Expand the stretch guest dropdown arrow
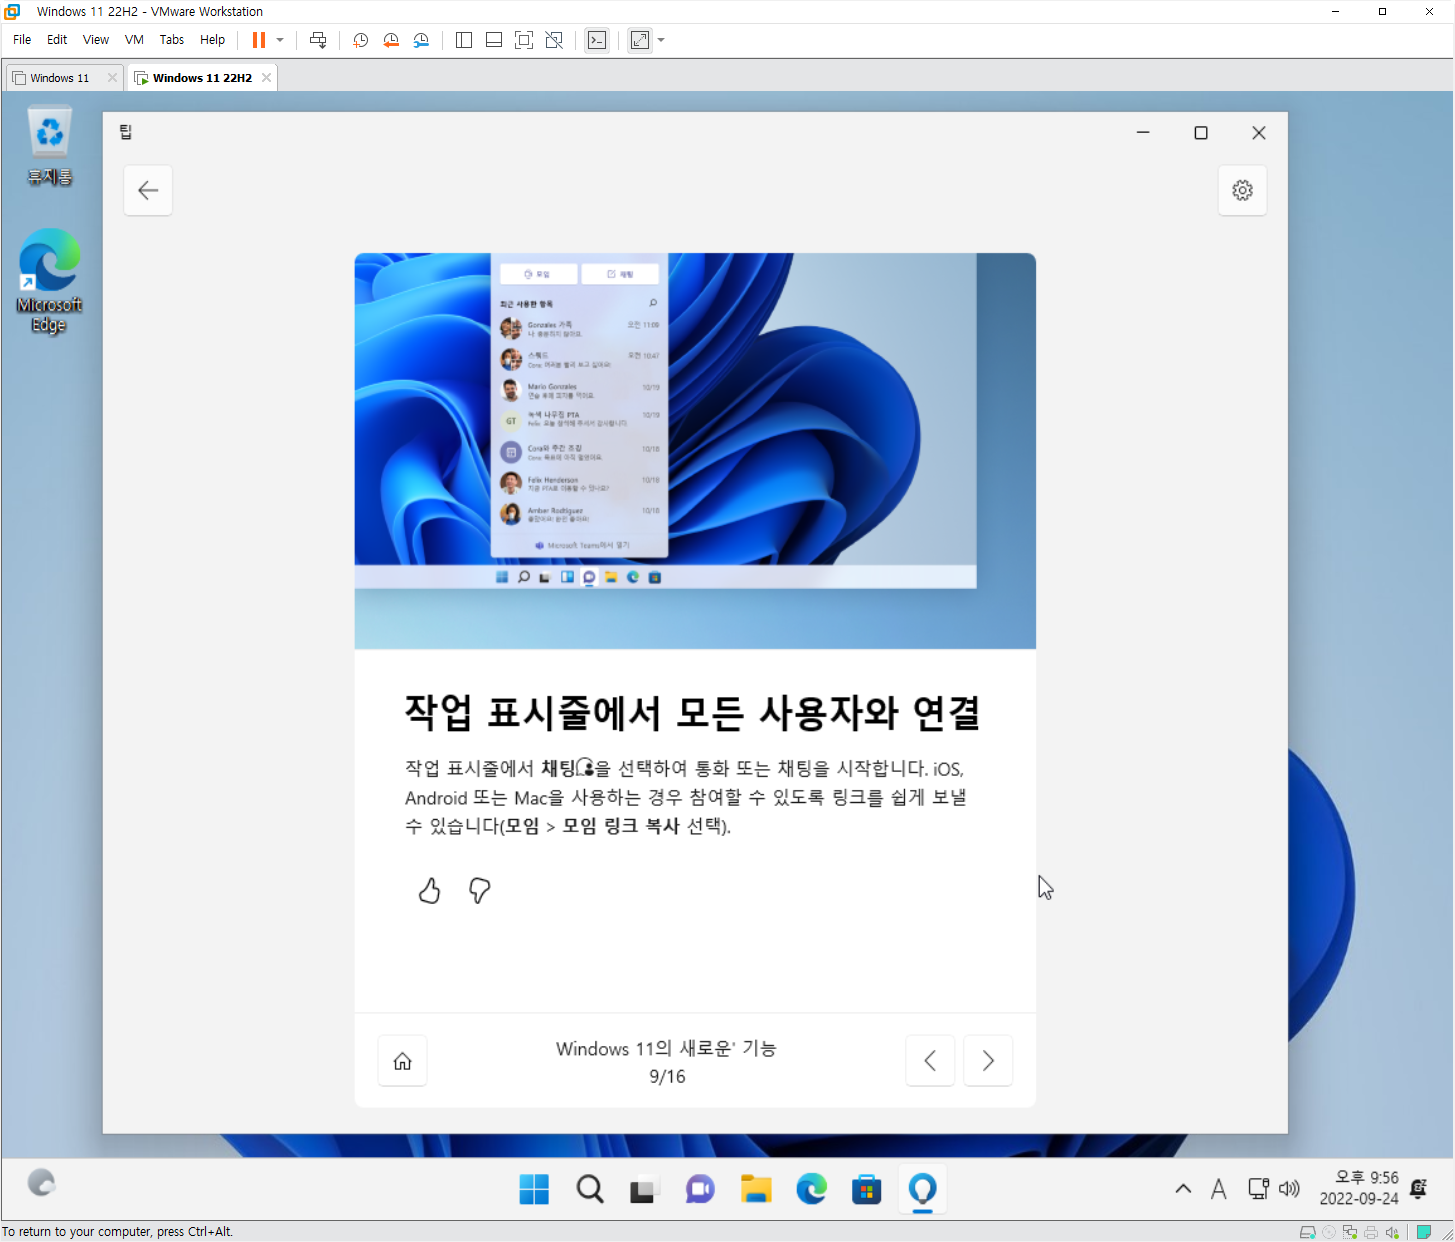Screen dimensions: 1455x1242 click(661, 40)
